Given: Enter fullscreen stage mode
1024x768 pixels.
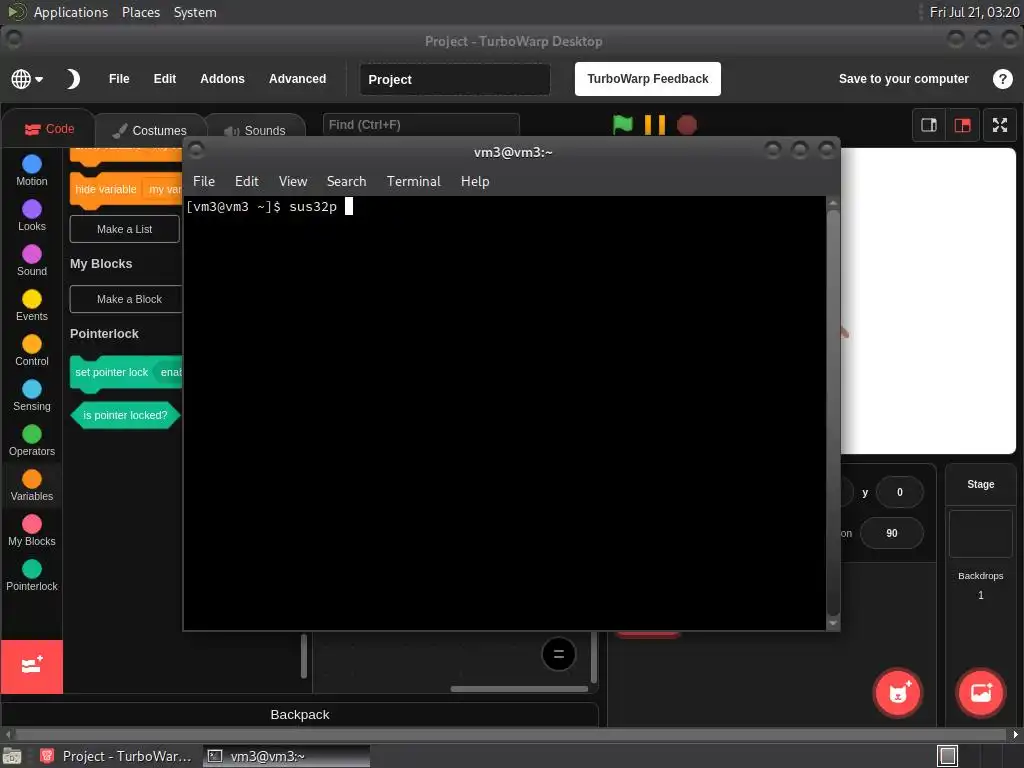Looking at the screenshot, I should (x=999, y=125).
